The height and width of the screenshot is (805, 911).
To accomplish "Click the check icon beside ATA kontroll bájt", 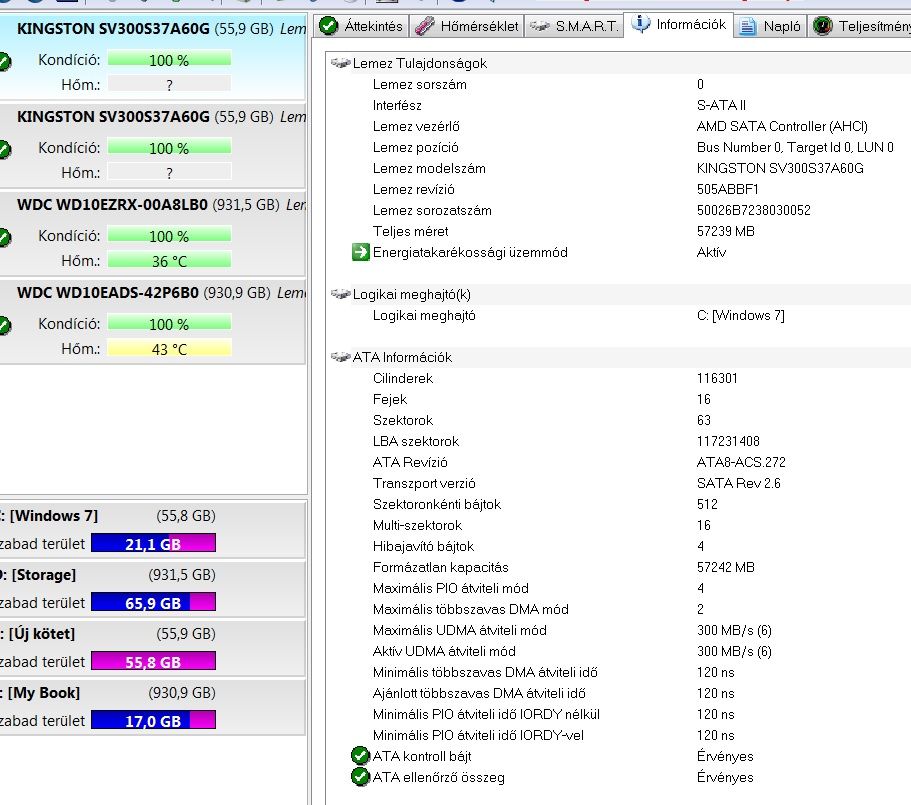I will pyautogui.click(x=361, y=756).
